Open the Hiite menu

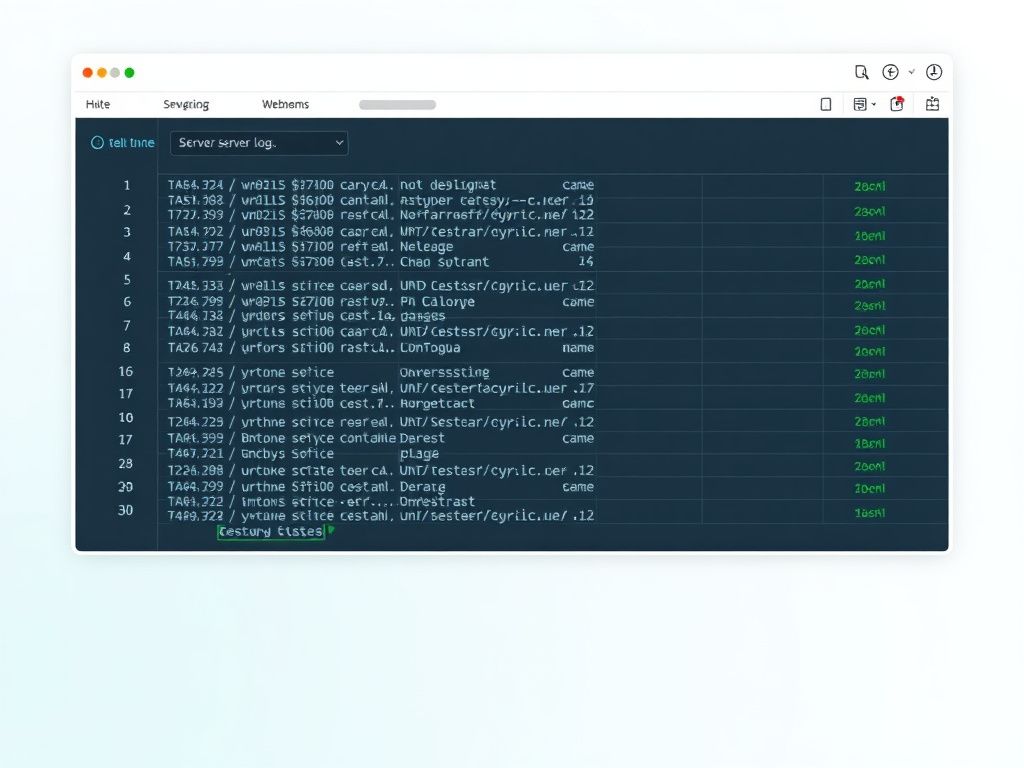[x=98, y=104]
